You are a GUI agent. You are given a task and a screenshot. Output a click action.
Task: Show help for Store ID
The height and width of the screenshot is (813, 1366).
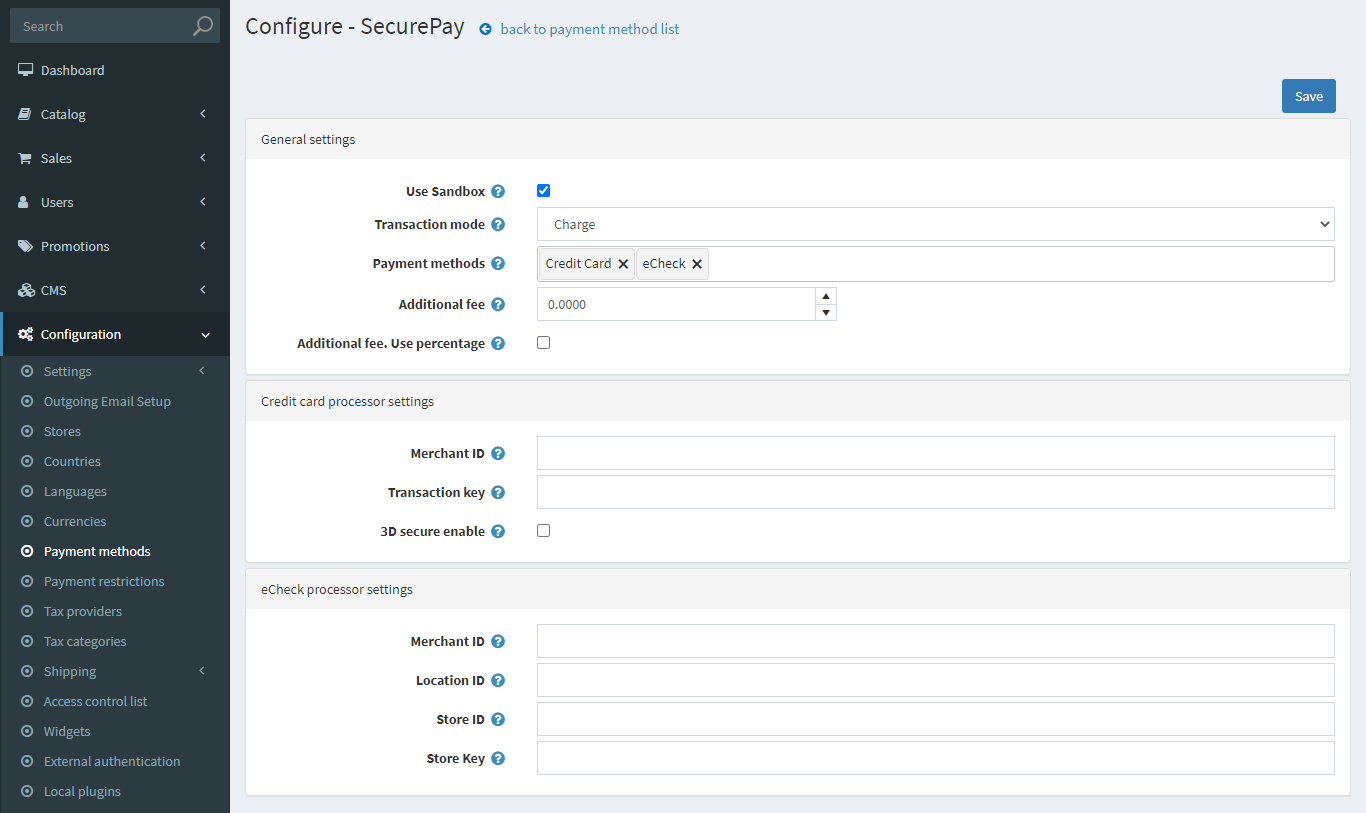coord(498,719)
